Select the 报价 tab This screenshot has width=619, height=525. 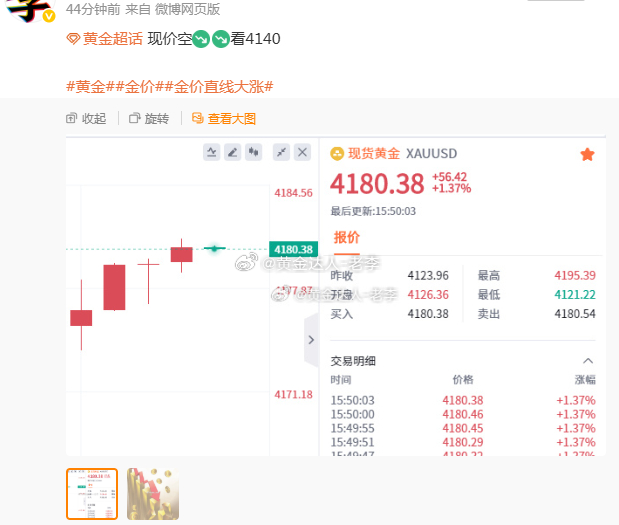pyautogui.click(x=347, y=238)
